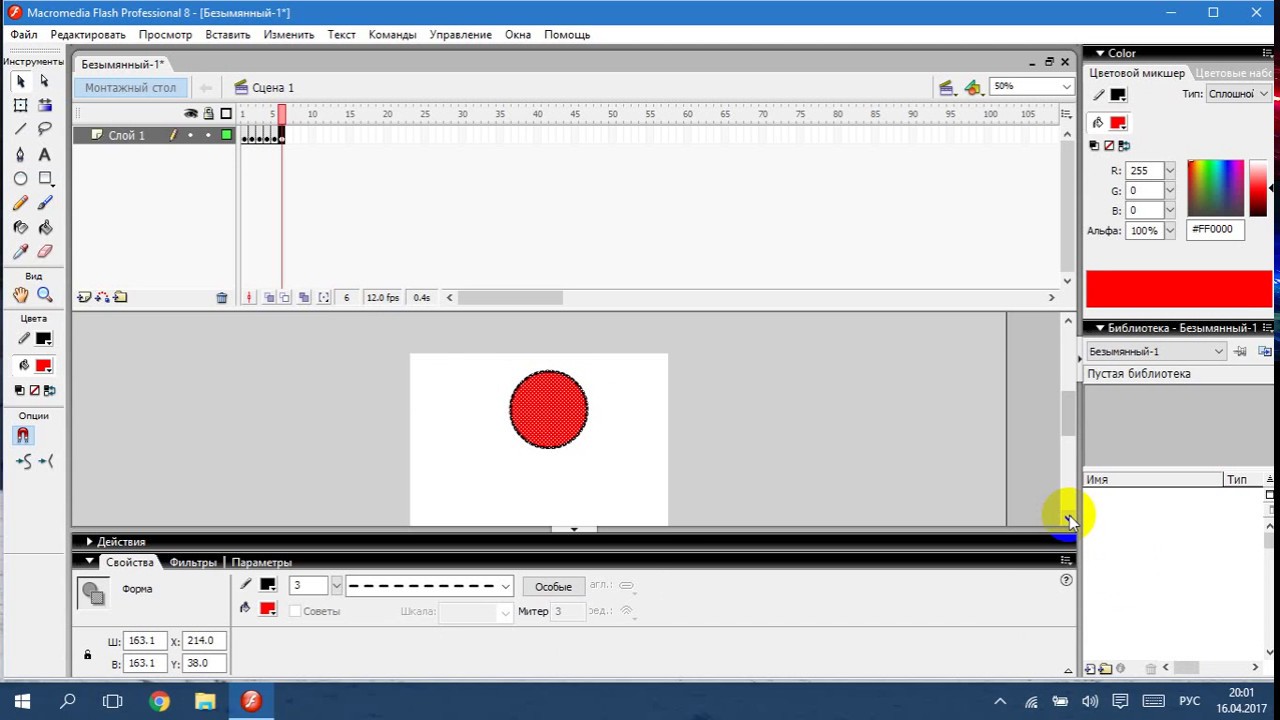Select the white arrow Subselection tool
This screenshot has width=1280, height=720.
pyautogui.click(x=44, y=81)
